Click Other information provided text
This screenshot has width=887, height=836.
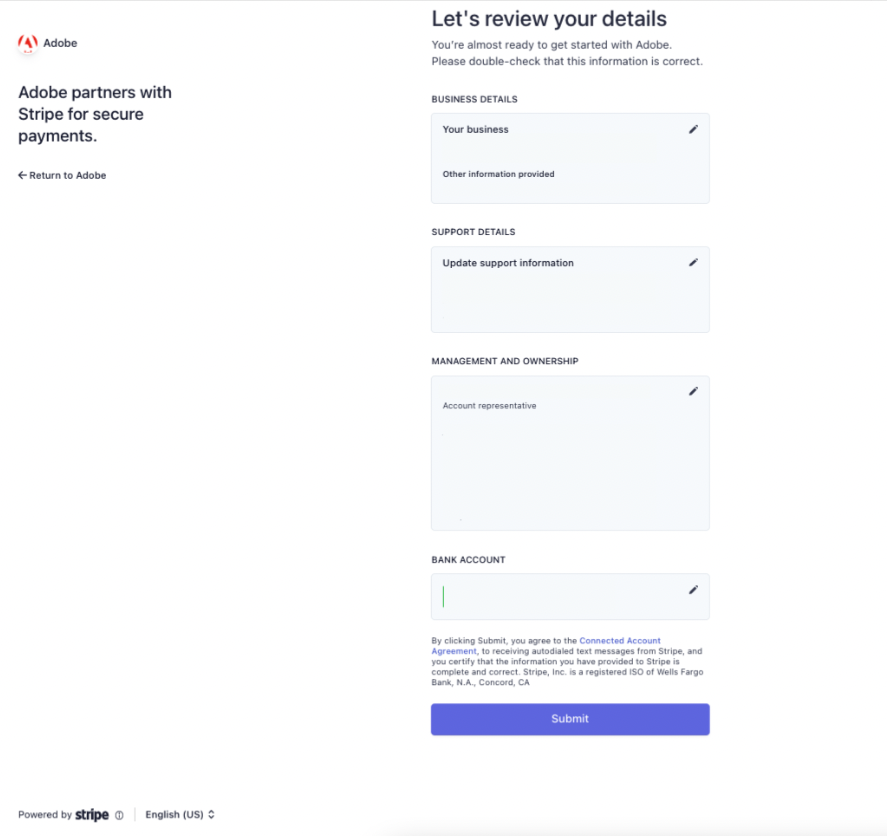[x=498, y=174]
